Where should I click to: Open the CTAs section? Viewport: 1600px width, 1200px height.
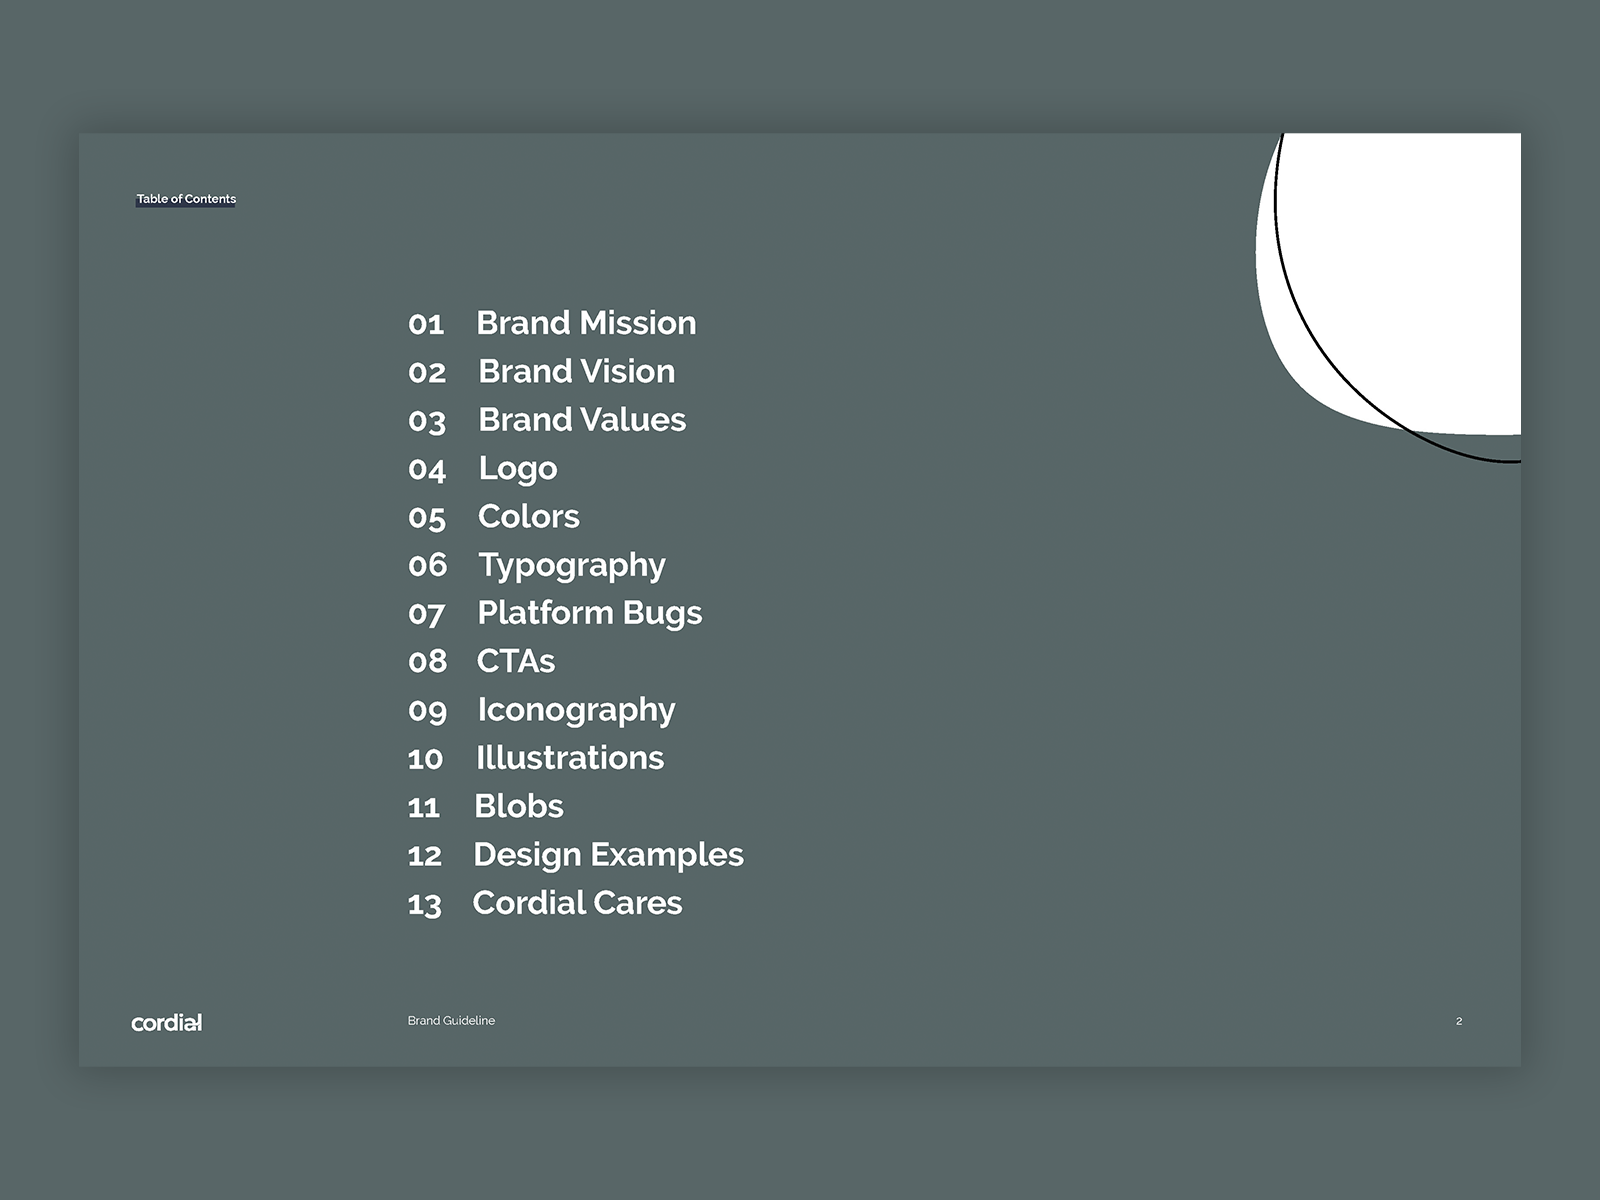coord(515,661)
